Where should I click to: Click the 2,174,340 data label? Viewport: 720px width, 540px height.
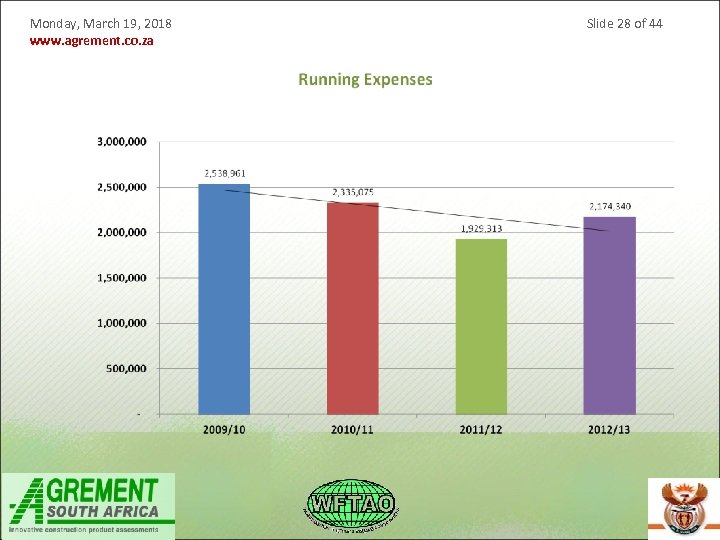pos(610,207)
